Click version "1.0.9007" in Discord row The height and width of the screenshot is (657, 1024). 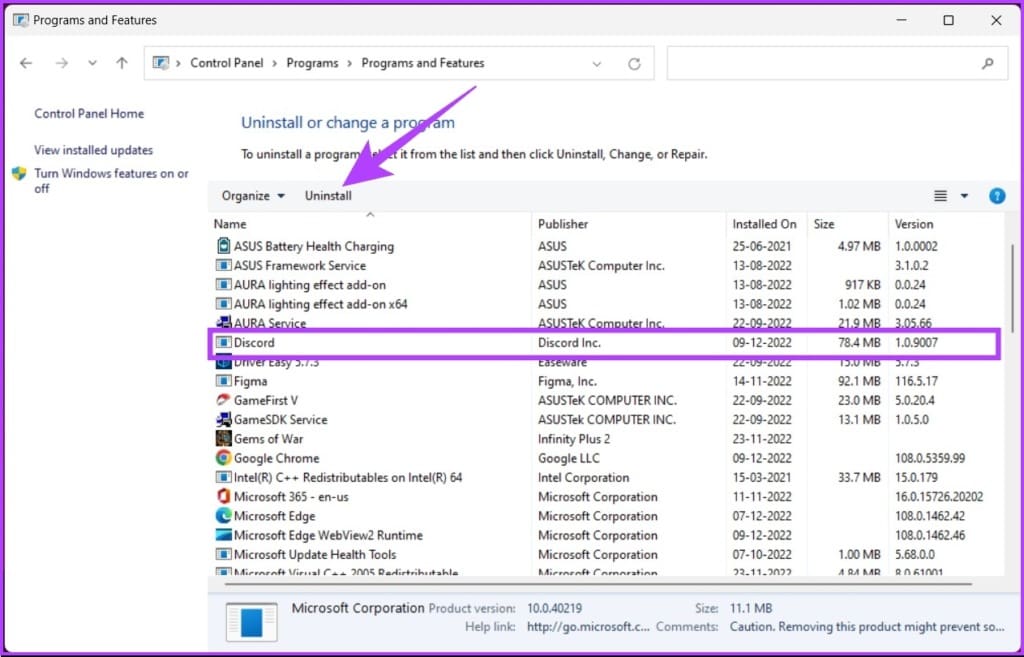click(916, 343)
